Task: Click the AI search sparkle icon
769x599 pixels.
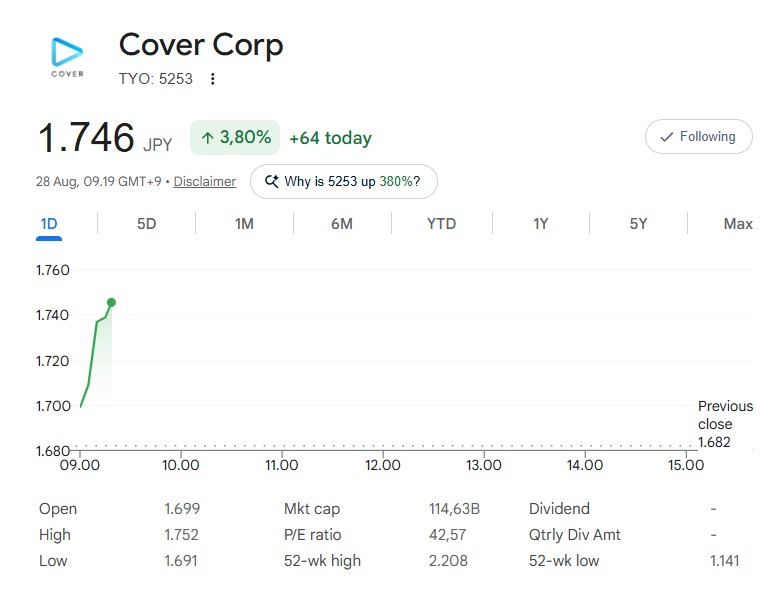Action: (272, 182)
